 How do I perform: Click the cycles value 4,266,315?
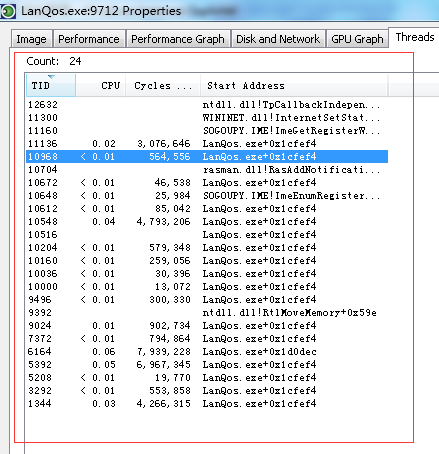[x=164, y=404]
